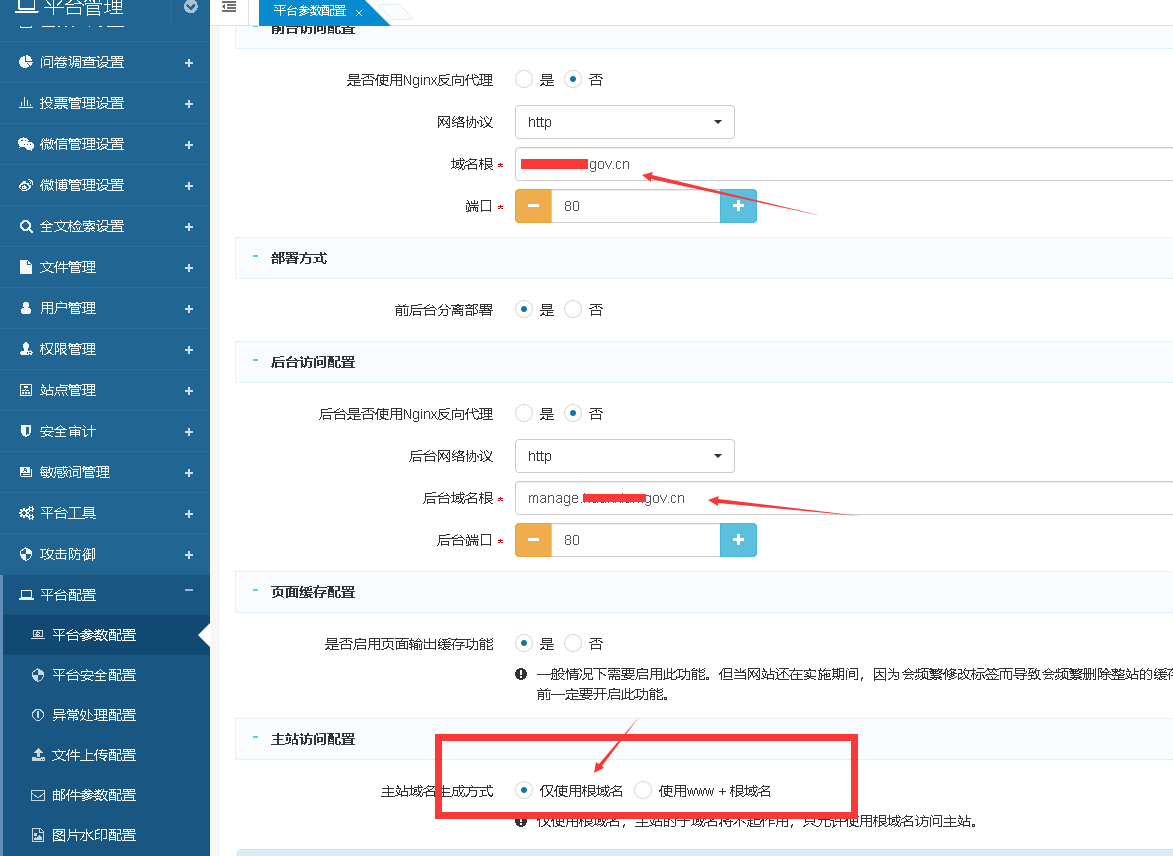Click the sidebar collapse hamburger icon

tap(229, 8)
